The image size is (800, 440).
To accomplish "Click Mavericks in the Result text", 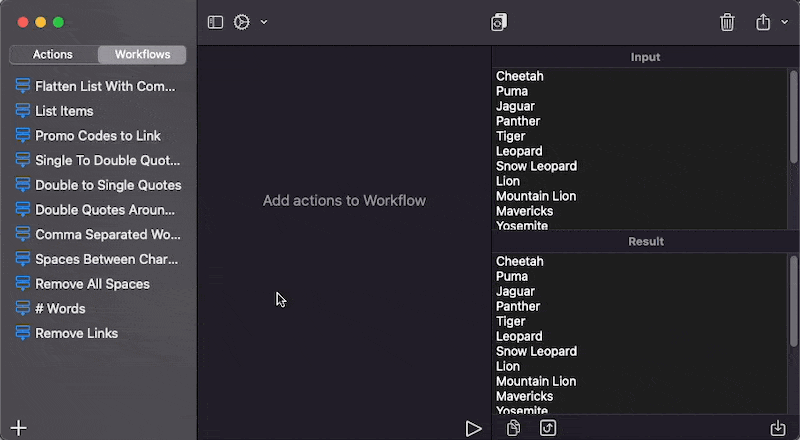I will tap(524, 396).
